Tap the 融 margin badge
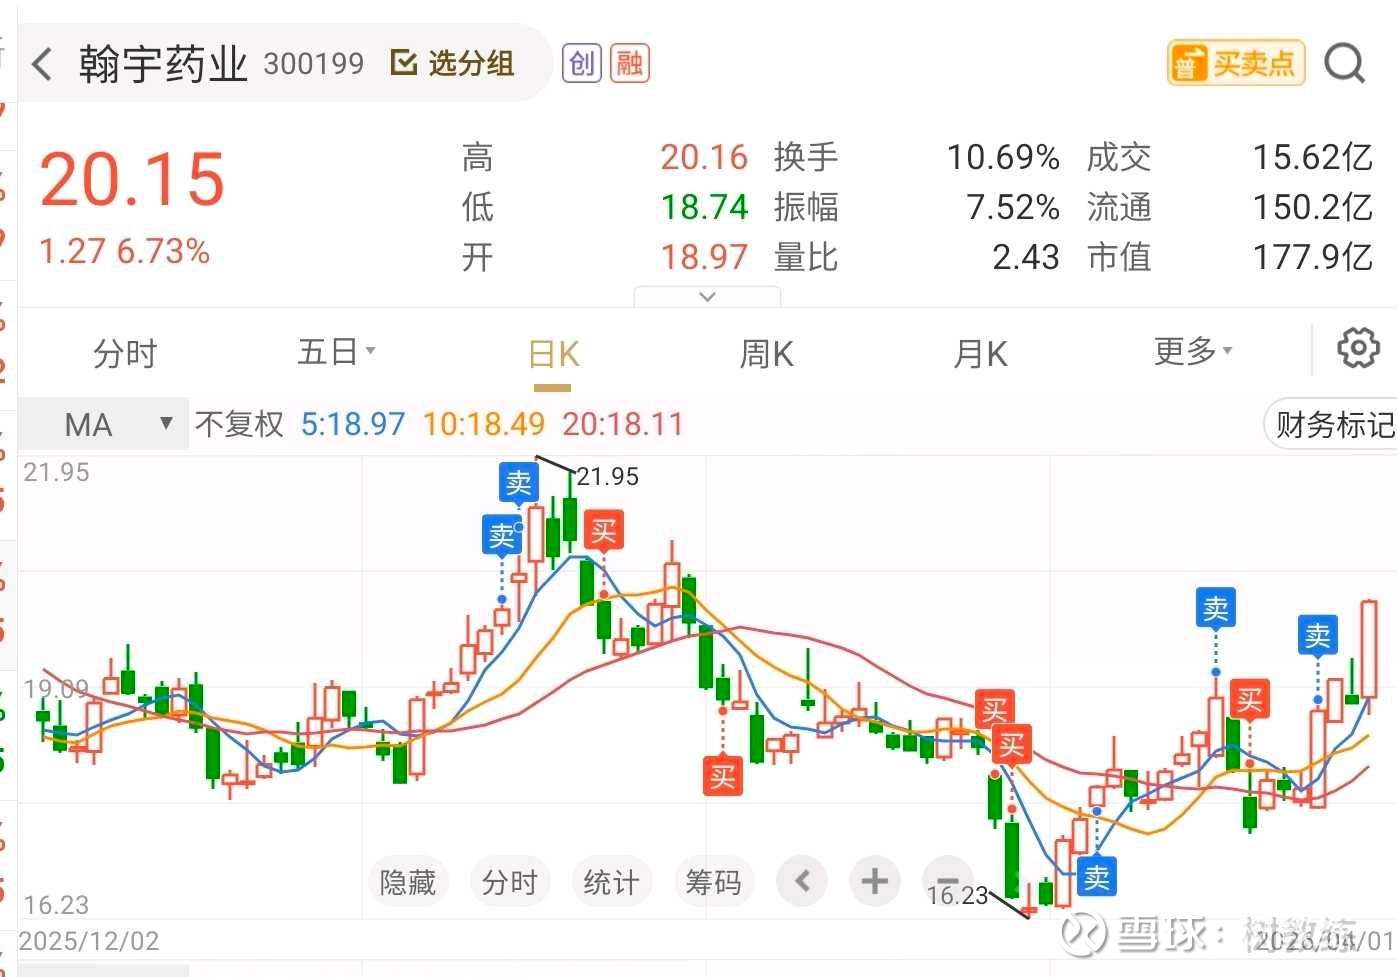The height and width of the screenshot is (977, 1397). pos(630,64)
